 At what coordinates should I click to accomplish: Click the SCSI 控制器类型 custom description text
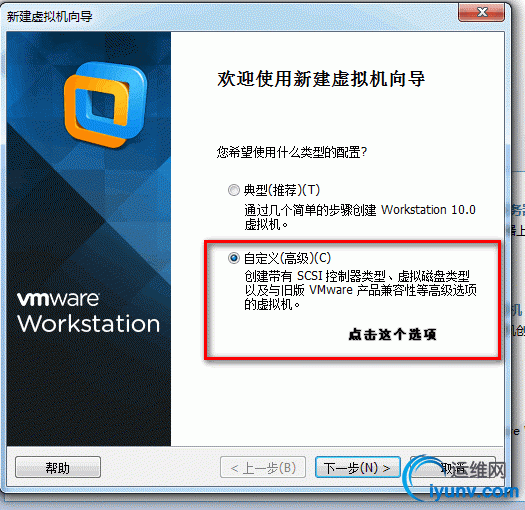[360, 290]
